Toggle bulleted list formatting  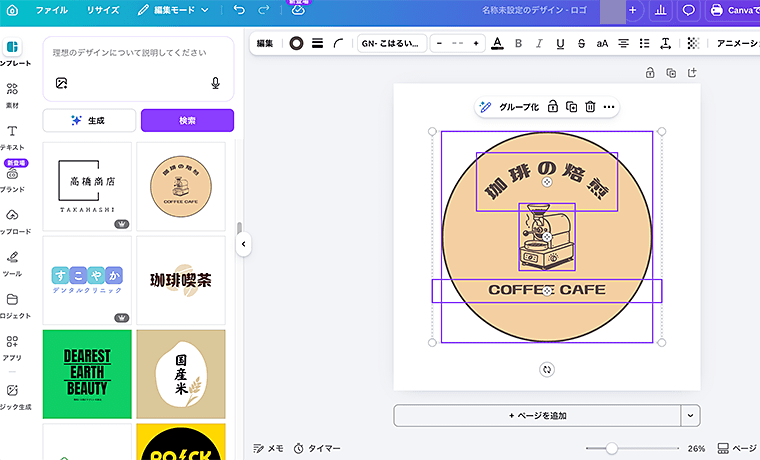tap(644, 44)
